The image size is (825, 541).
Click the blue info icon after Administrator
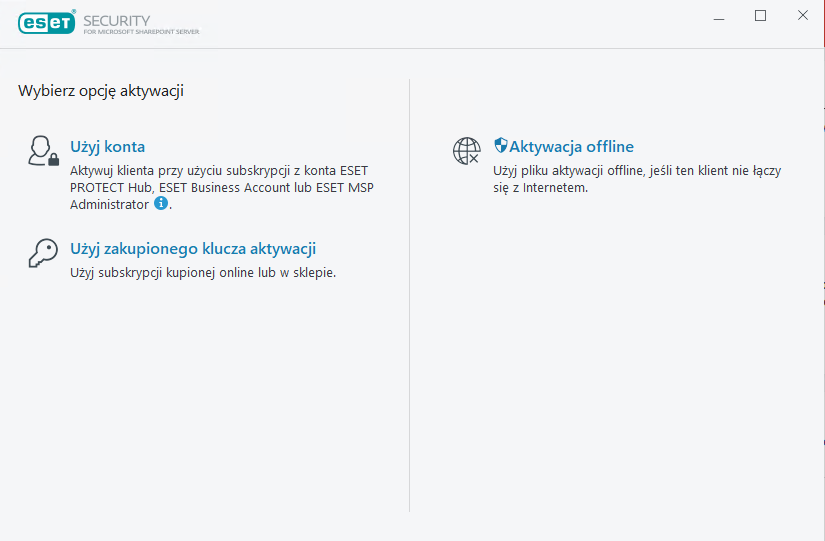pyautogui.click(x=161, y=203)
